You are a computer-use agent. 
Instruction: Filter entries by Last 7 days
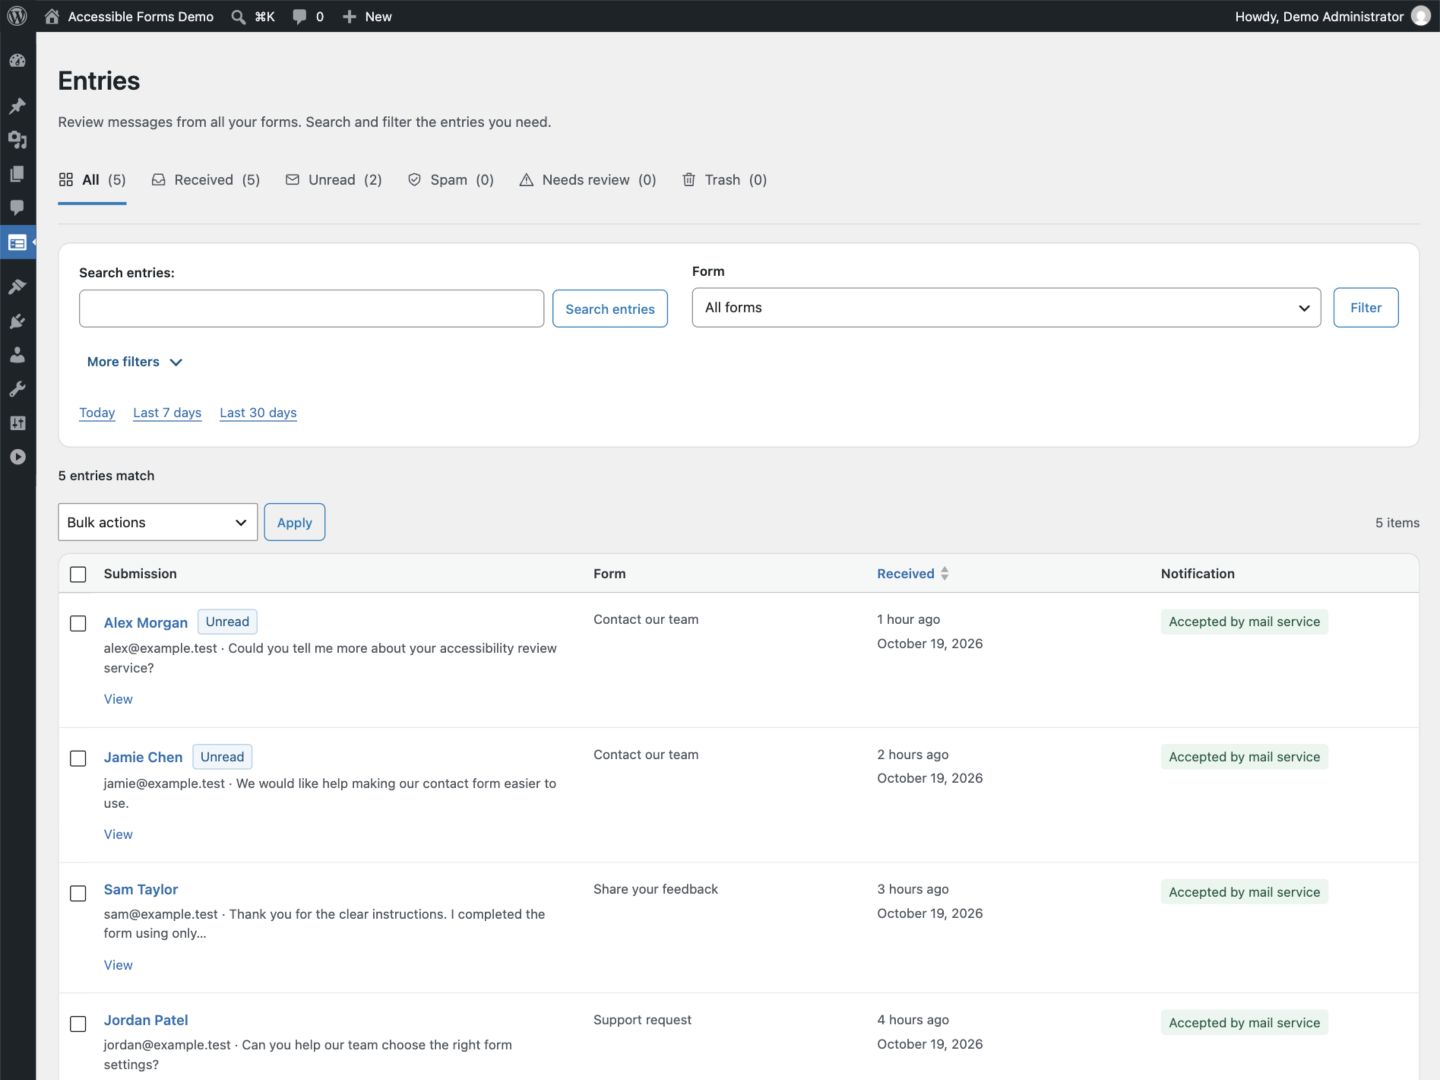click(167, 413)
